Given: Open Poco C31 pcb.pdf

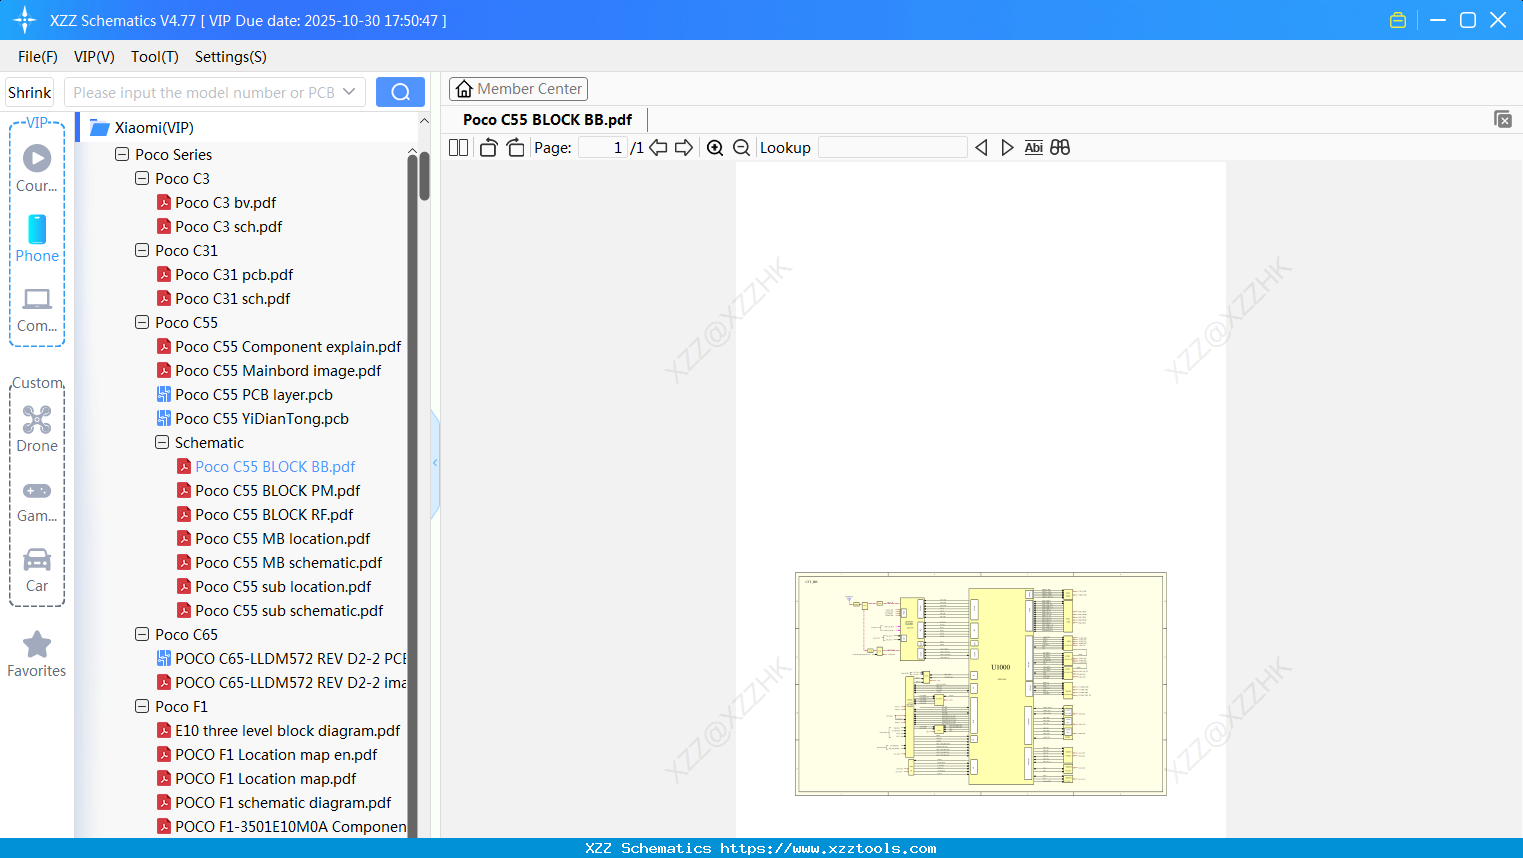Looking at the screenshot, I should click(234, 275).
